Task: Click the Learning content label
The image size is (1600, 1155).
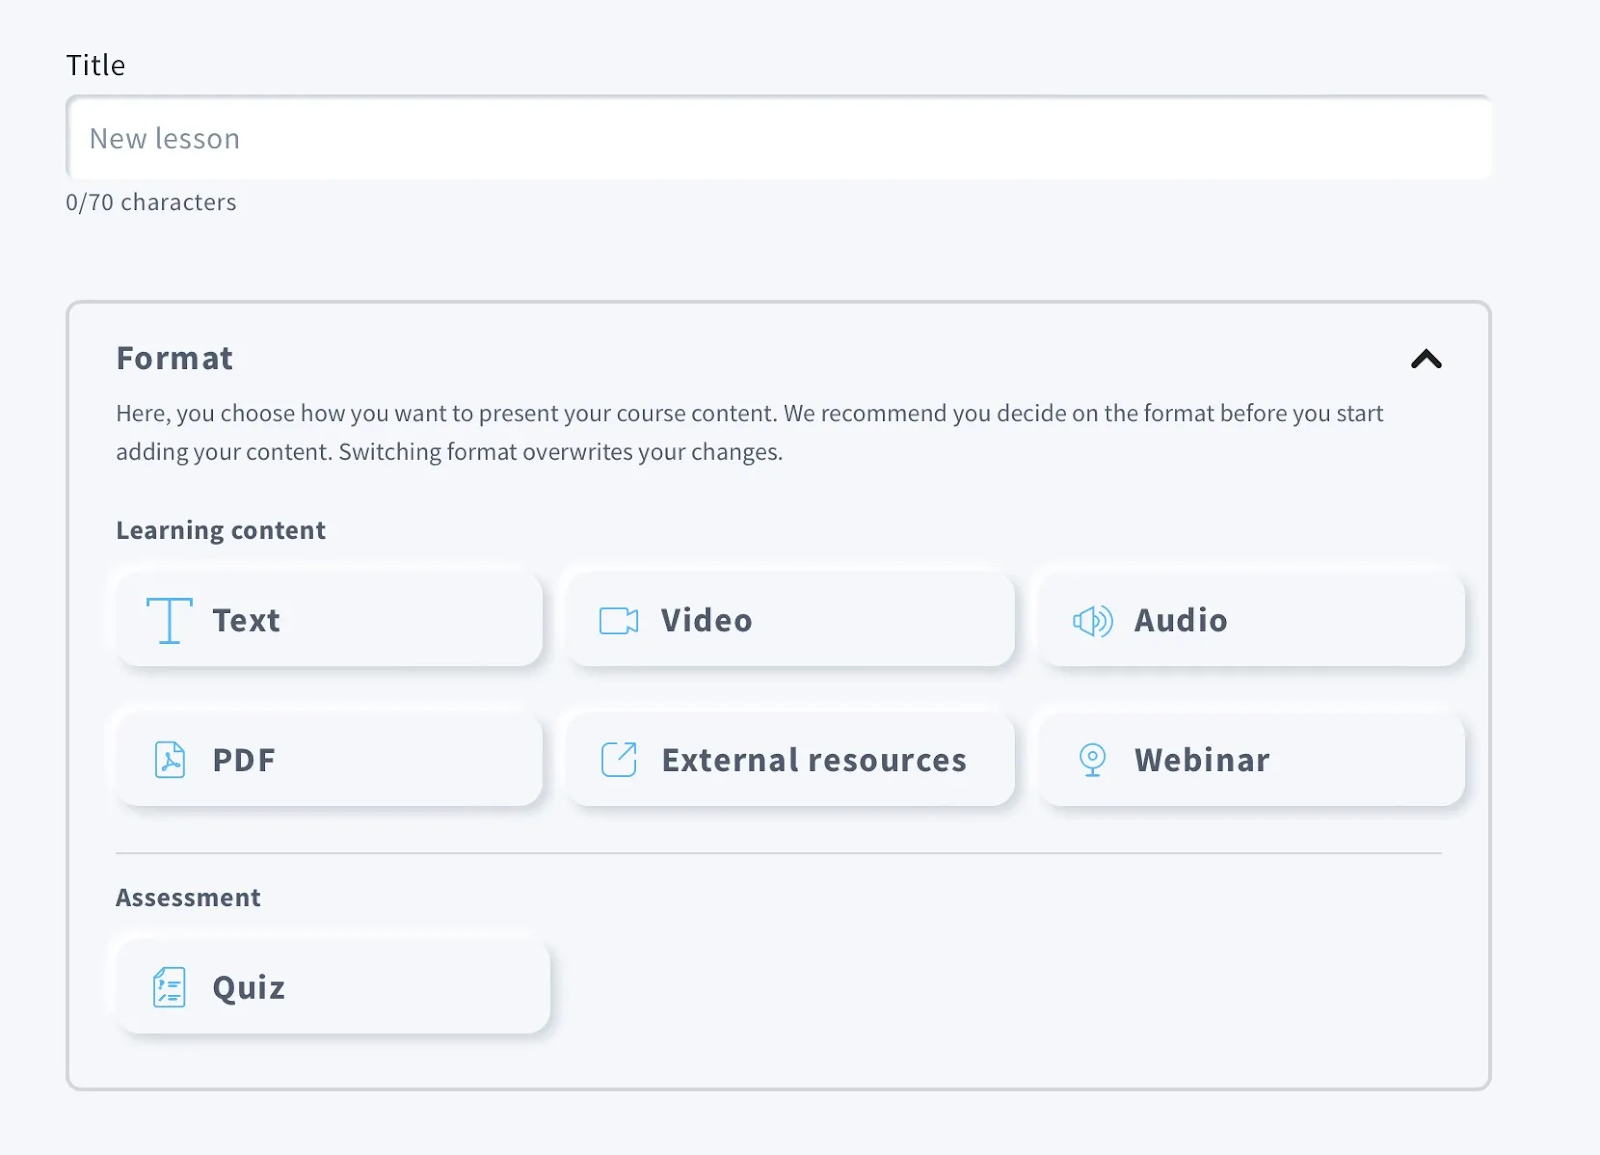Action: pos(220,530)
